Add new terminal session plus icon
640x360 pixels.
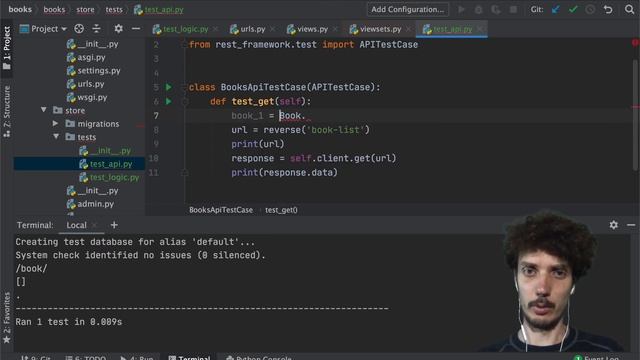pyautogui.click(x=114, y=225)
